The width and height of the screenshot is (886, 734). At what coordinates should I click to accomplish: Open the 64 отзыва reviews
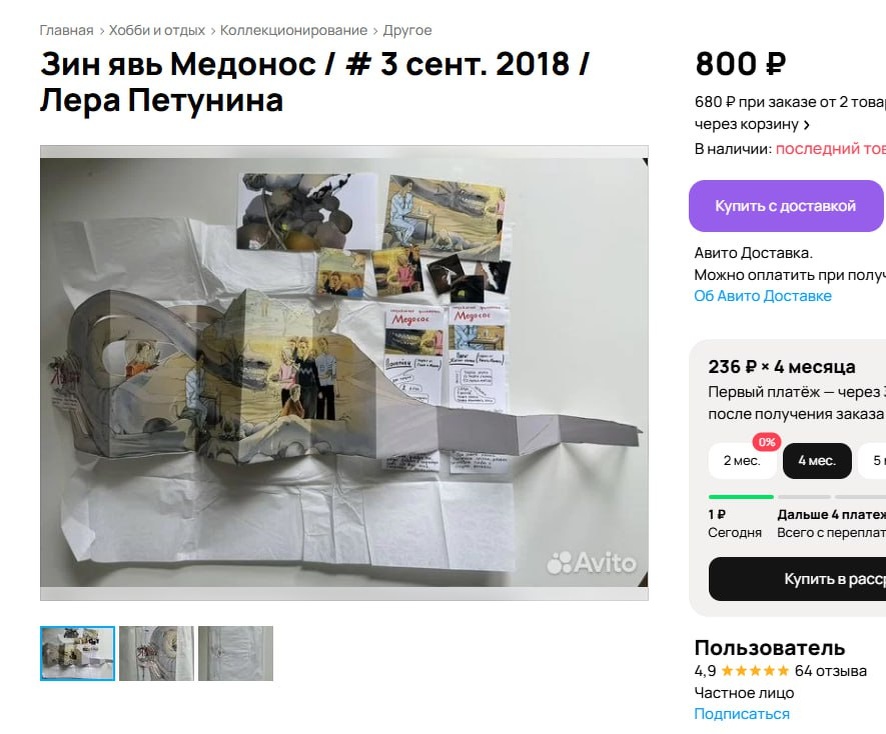[831, 671]
